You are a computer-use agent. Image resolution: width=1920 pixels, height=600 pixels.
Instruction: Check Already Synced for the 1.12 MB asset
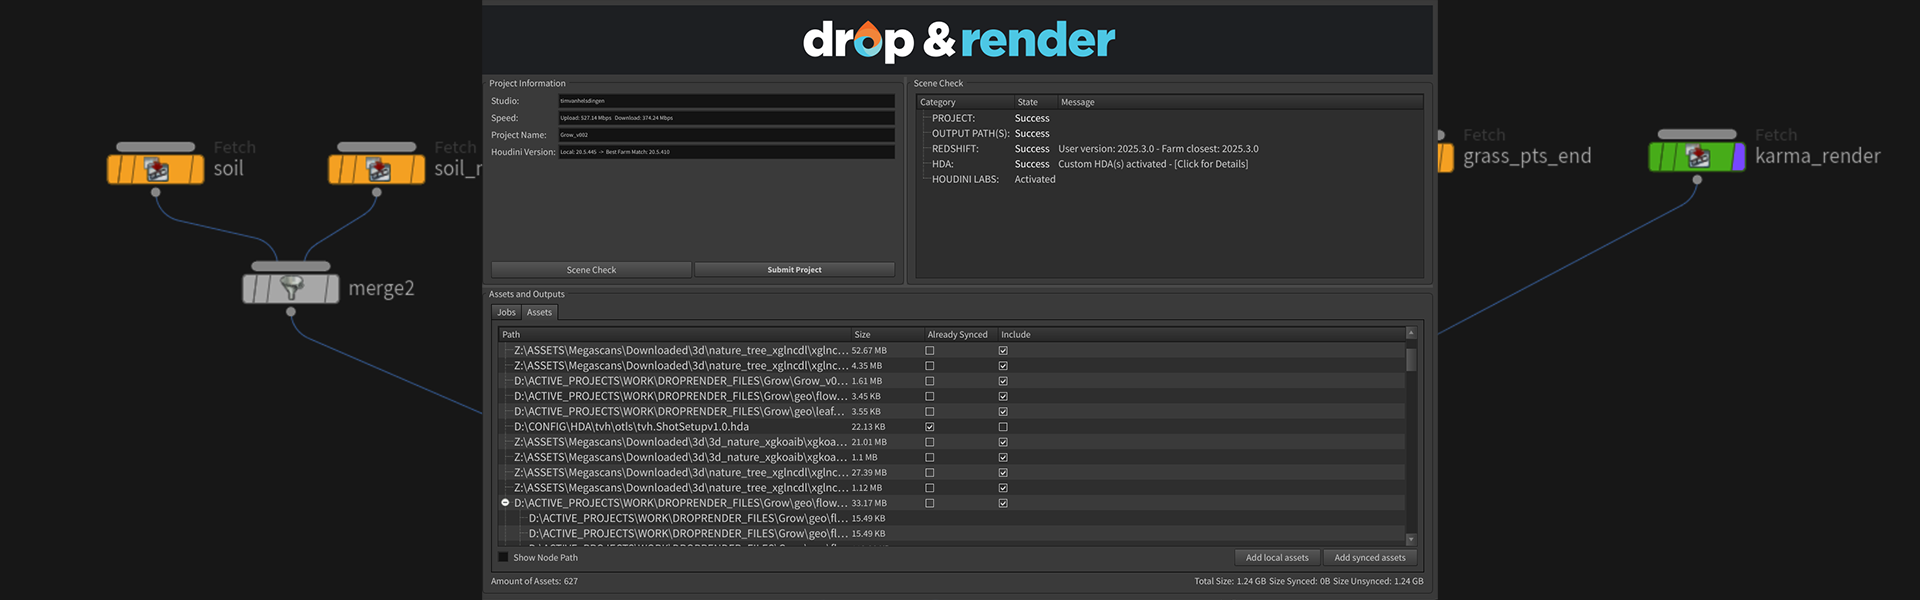(930, 488)
